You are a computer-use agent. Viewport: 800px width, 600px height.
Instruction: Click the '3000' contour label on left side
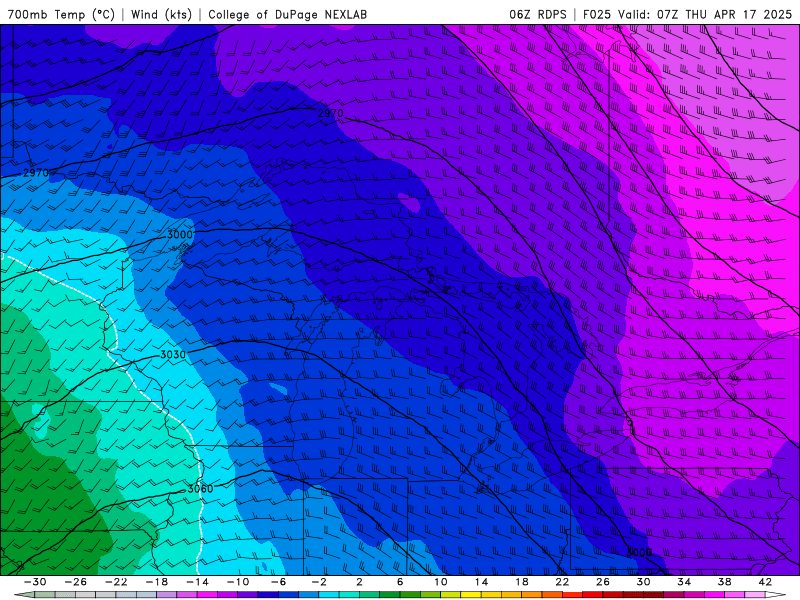(180, 235)
